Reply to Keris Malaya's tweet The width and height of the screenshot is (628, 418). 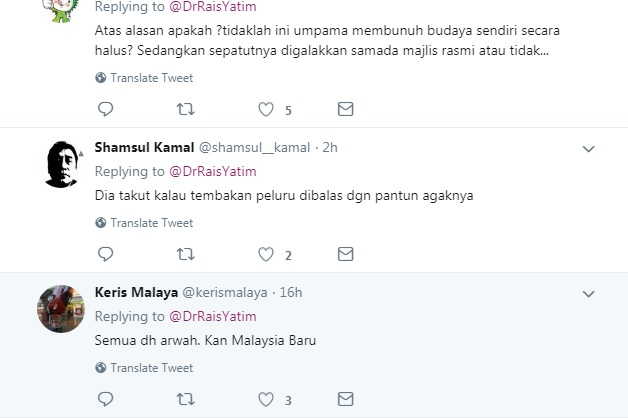[105, 400]
